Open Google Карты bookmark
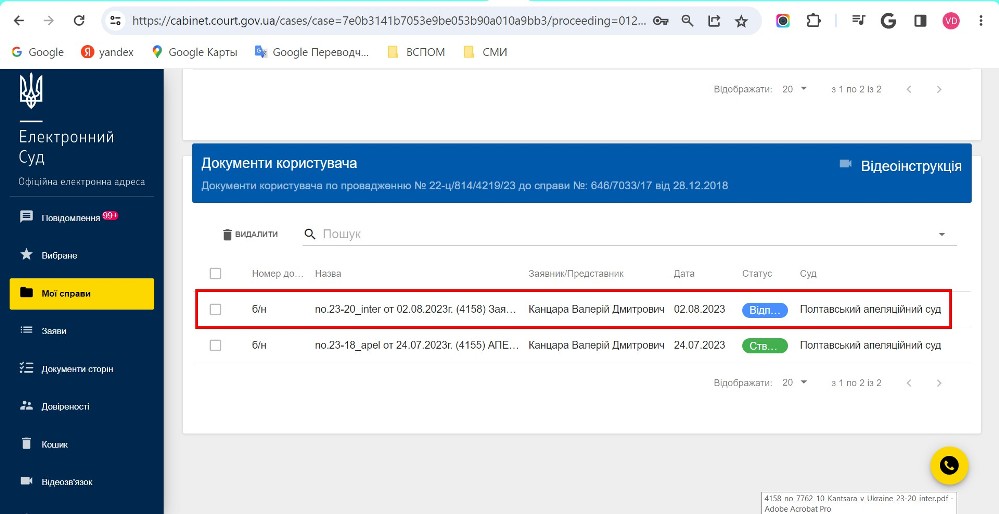This screenshot has height=514, width=999. point(194,52)
